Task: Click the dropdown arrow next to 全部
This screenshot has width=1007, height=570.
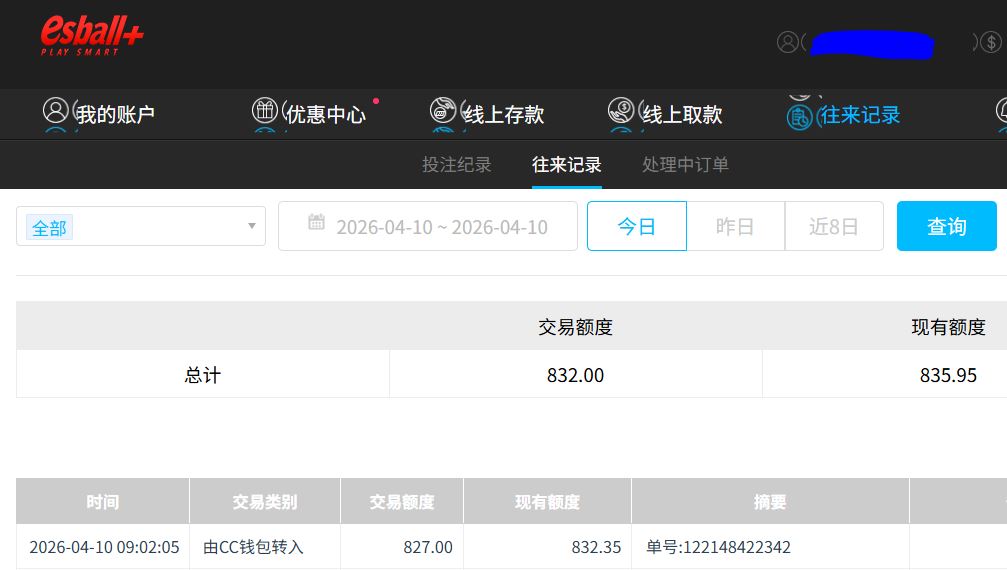Action: [x=252, y=226]
